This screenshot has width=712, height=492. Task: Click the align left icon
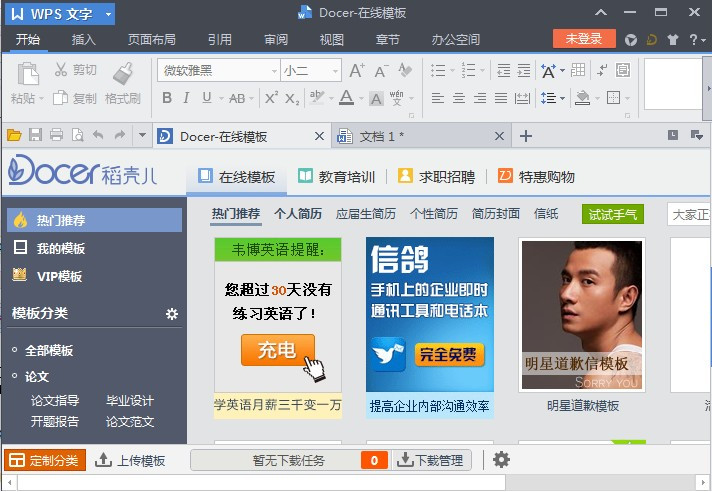tap(438, 98)
